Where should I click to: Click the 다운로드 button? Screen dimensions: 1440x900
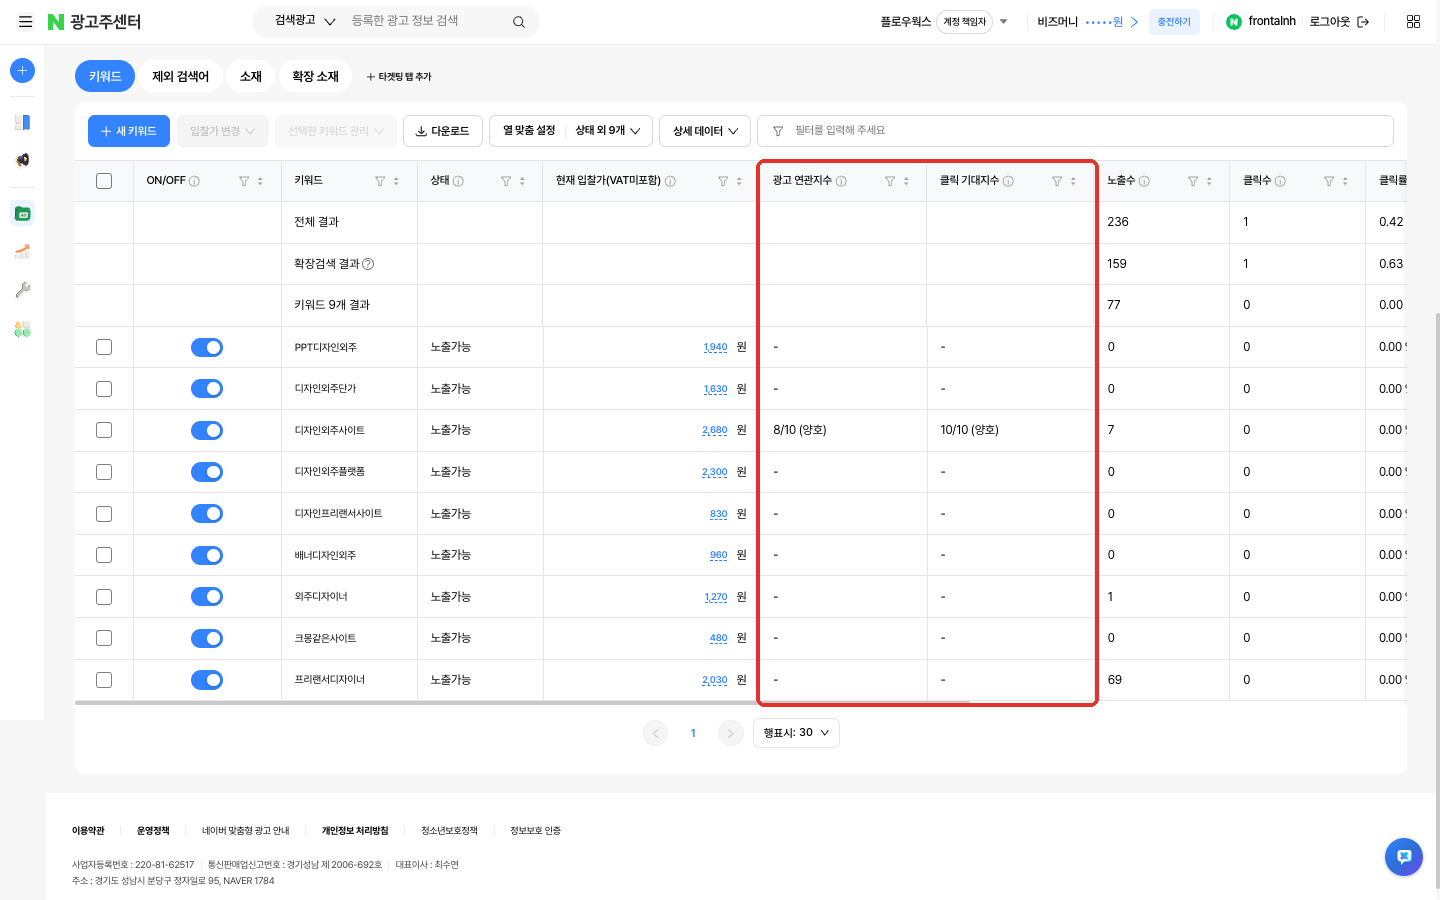[x=443, y=131]
